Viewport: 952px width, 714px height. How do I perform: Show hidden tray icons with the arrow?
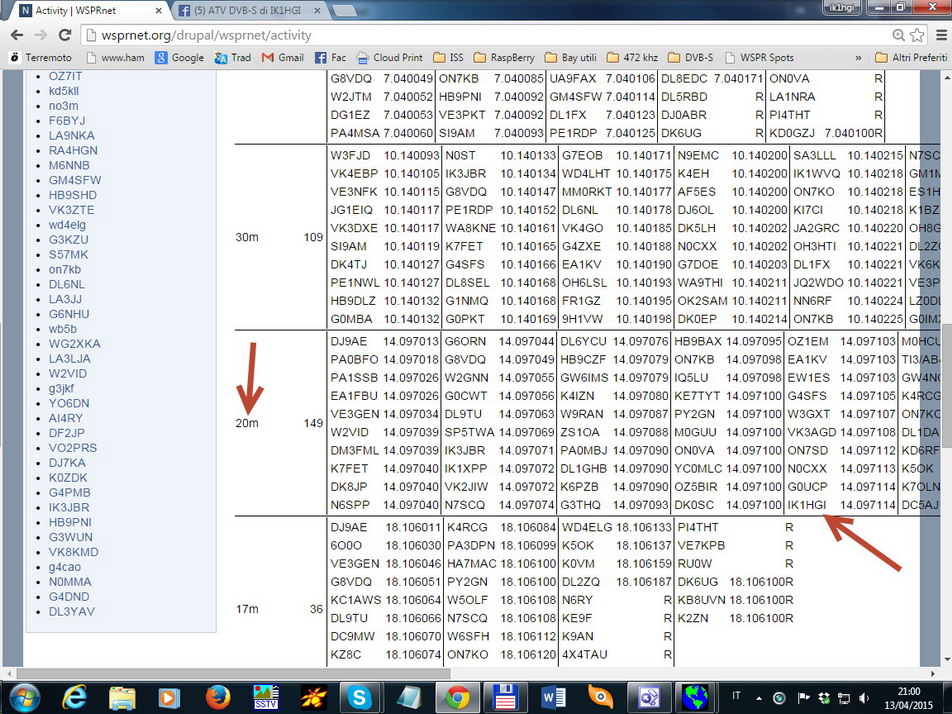coord(758,698)
